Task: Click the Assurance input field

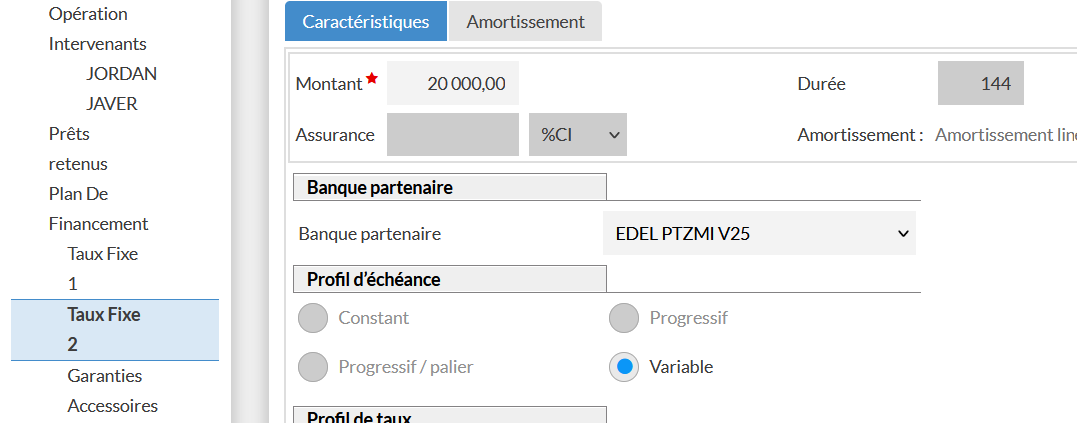Action: (453, 135)
